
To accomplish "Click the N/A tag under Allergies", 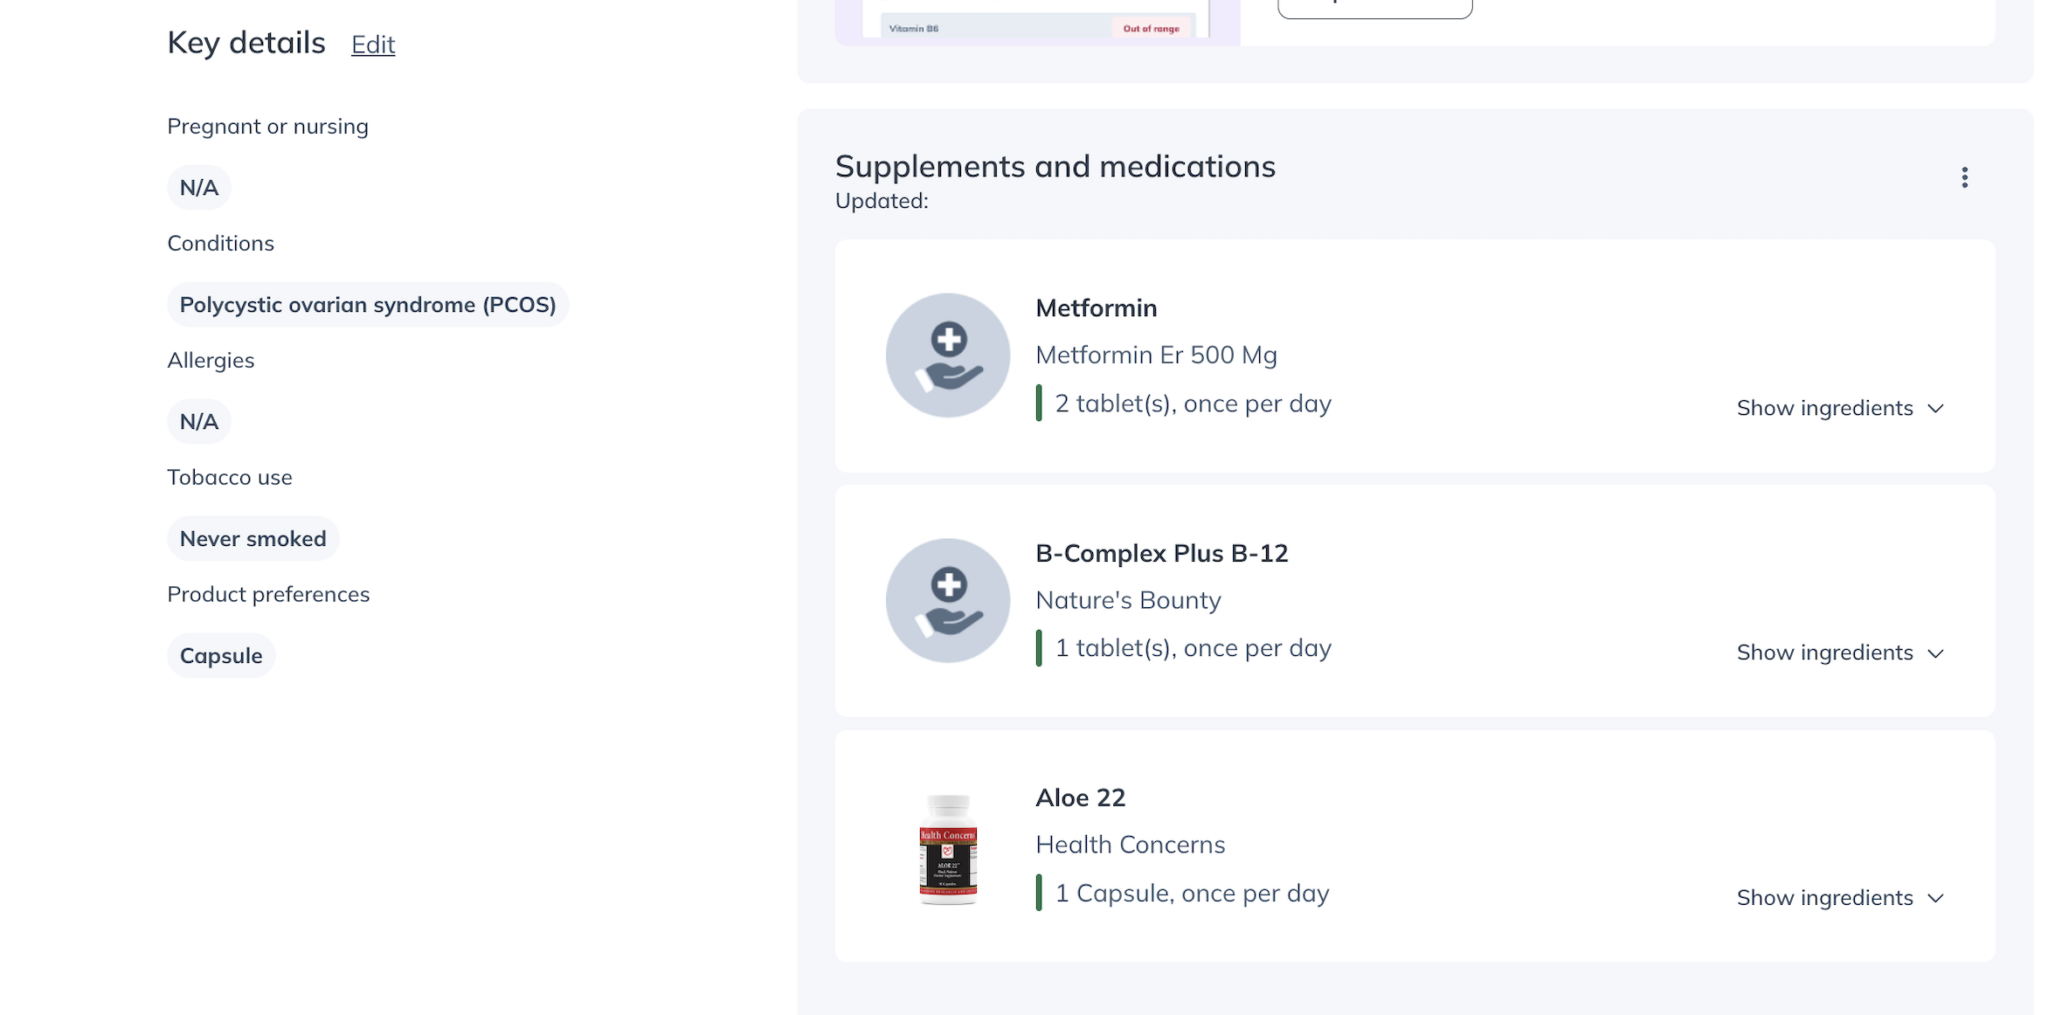I will [x=199, y=421].
